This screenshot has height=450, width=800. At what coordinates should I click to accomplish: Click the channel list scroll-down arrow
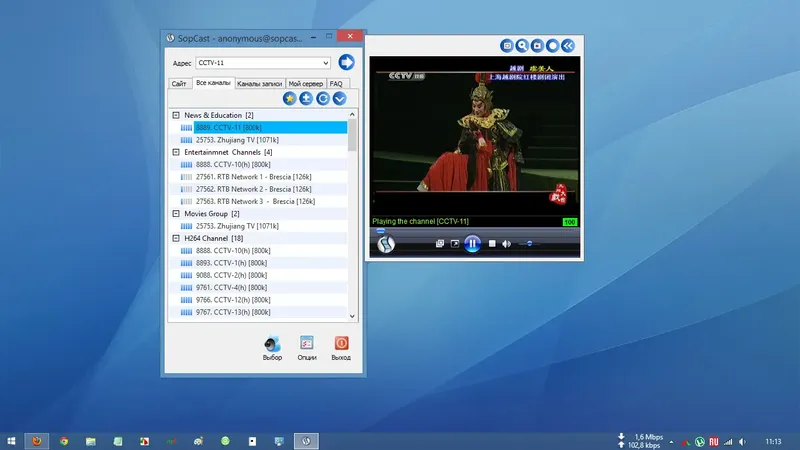coord(352,316)
